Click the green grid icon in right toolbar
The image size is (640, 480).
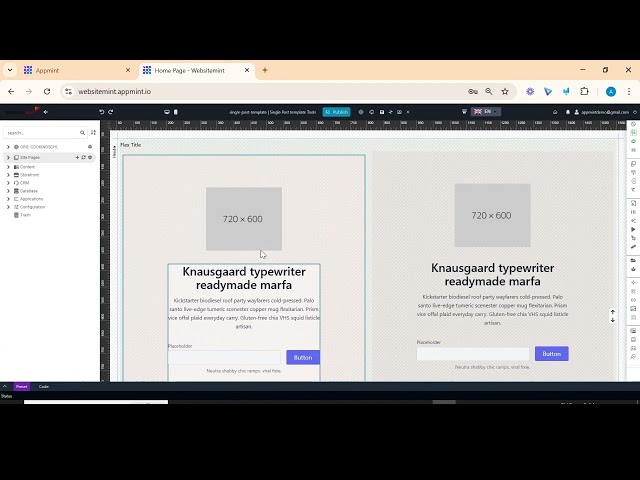pos(633,132)
